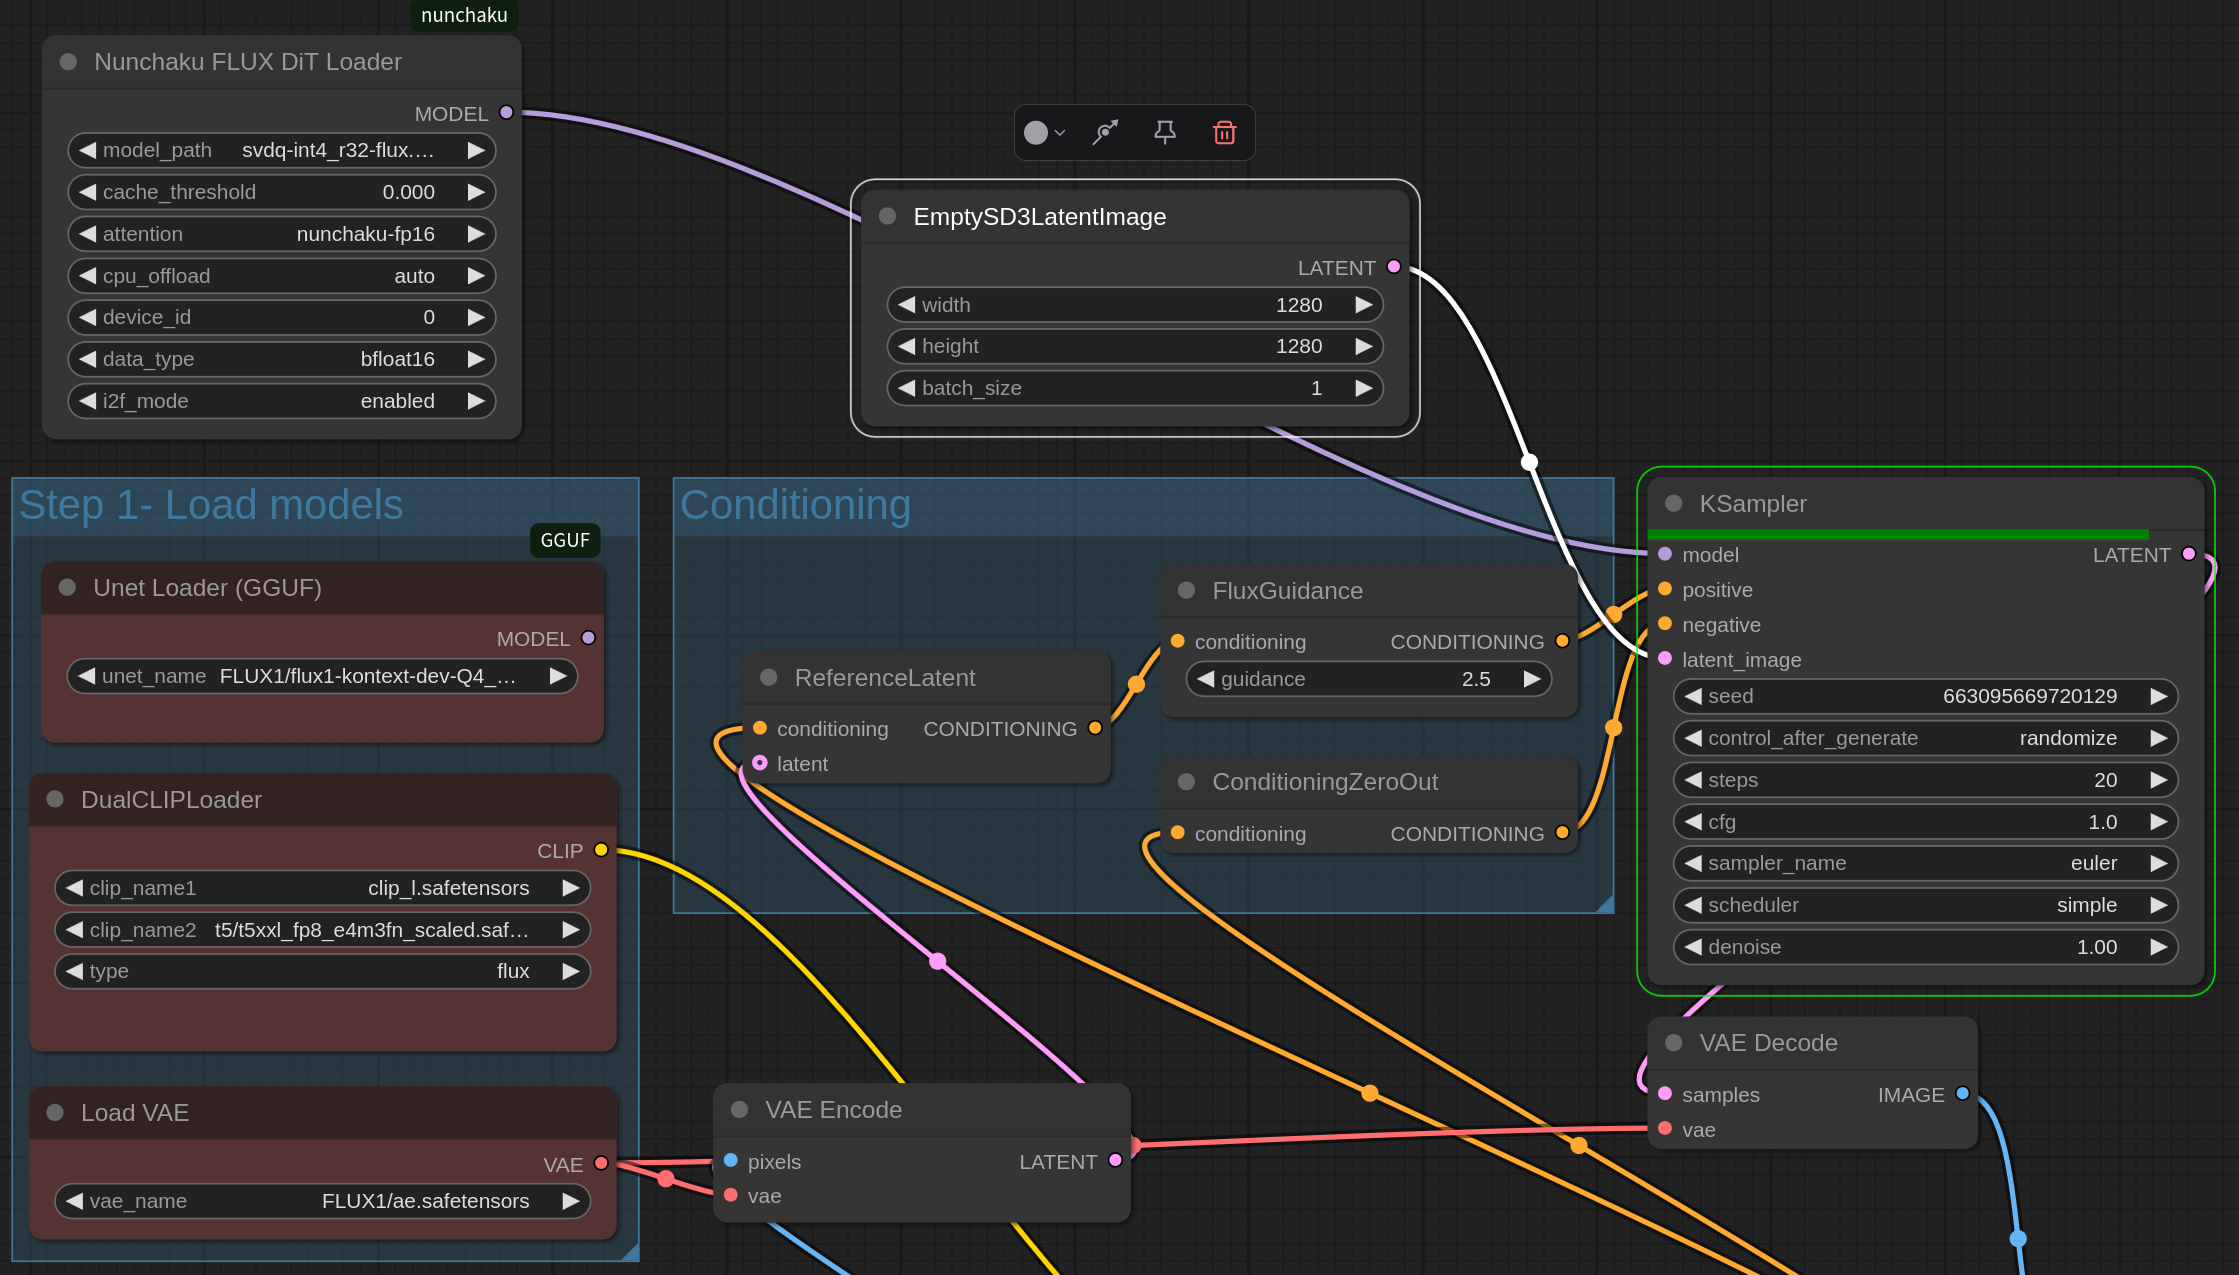The image size is (2239, 1275).
Task: Click the pin icon in node toolbar
Action: click(x=1164, y=132)
